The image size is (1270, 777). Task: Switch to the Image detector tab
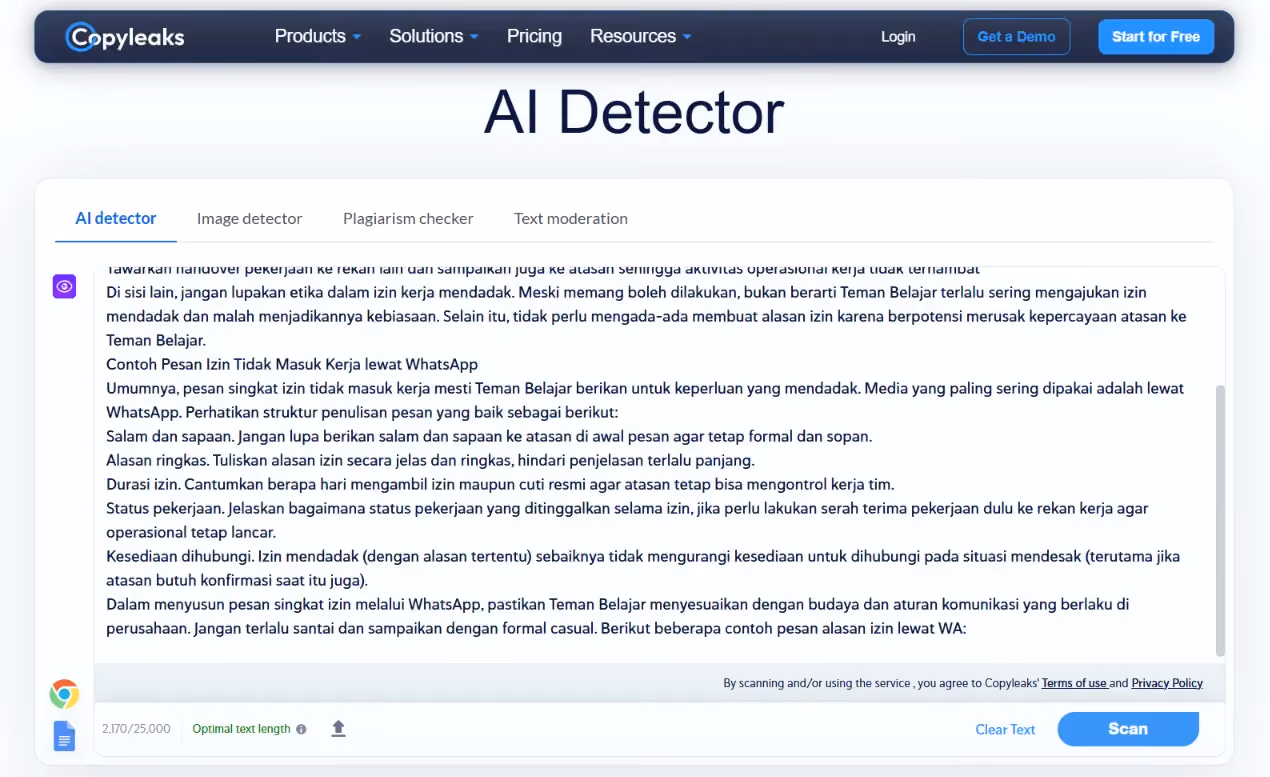(249, 218)
